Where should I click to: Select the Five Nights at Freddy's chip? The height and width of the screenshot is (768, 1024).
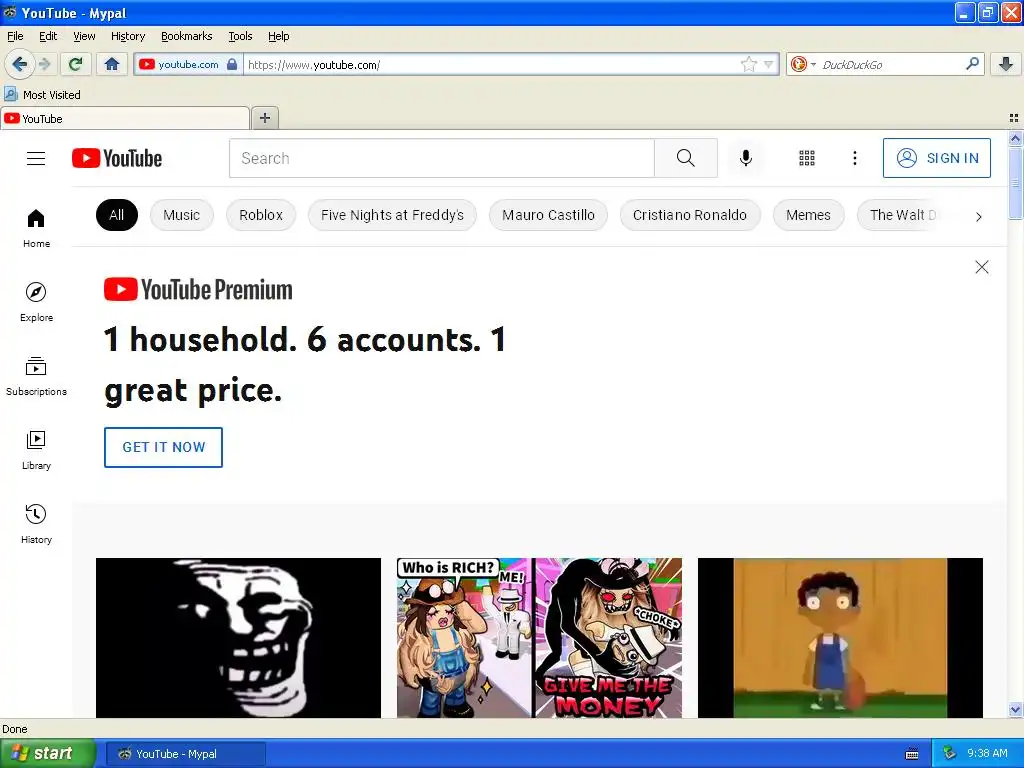[x=392, y=215]
